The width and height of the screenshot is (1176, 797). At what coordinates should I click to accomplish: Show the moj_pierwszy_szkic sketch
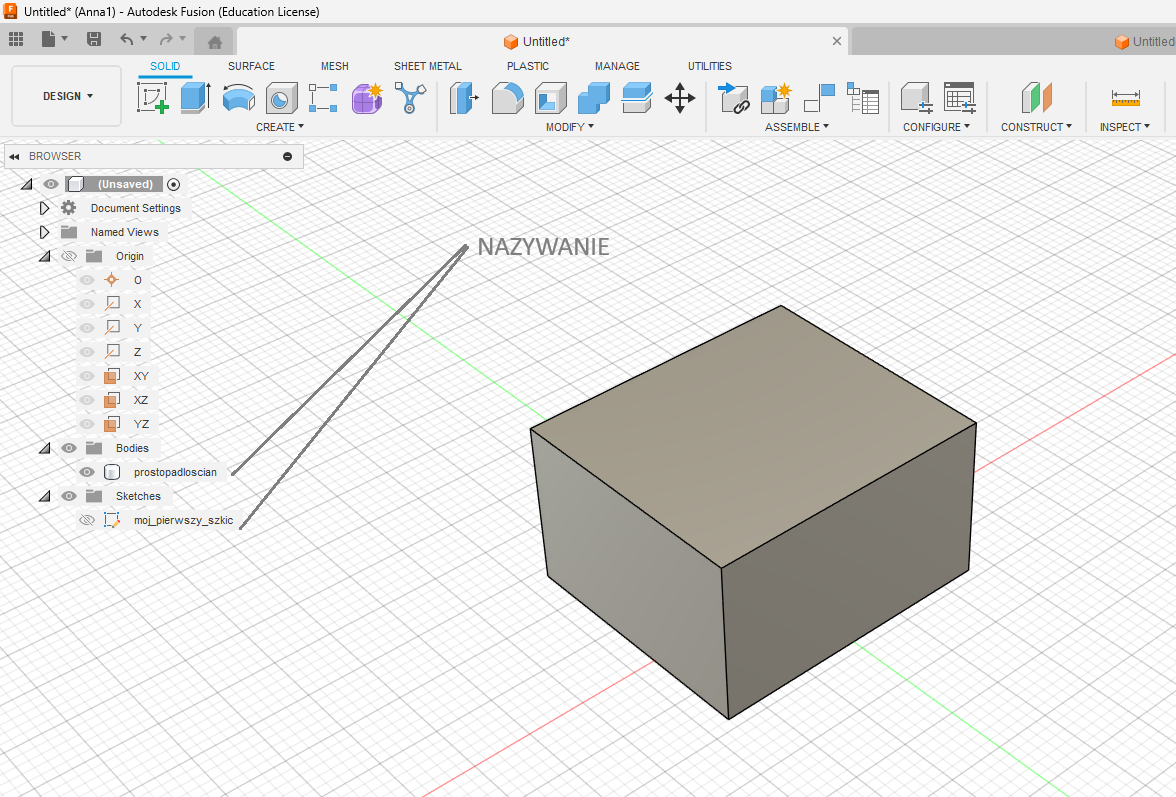click(x=87, y=520)
